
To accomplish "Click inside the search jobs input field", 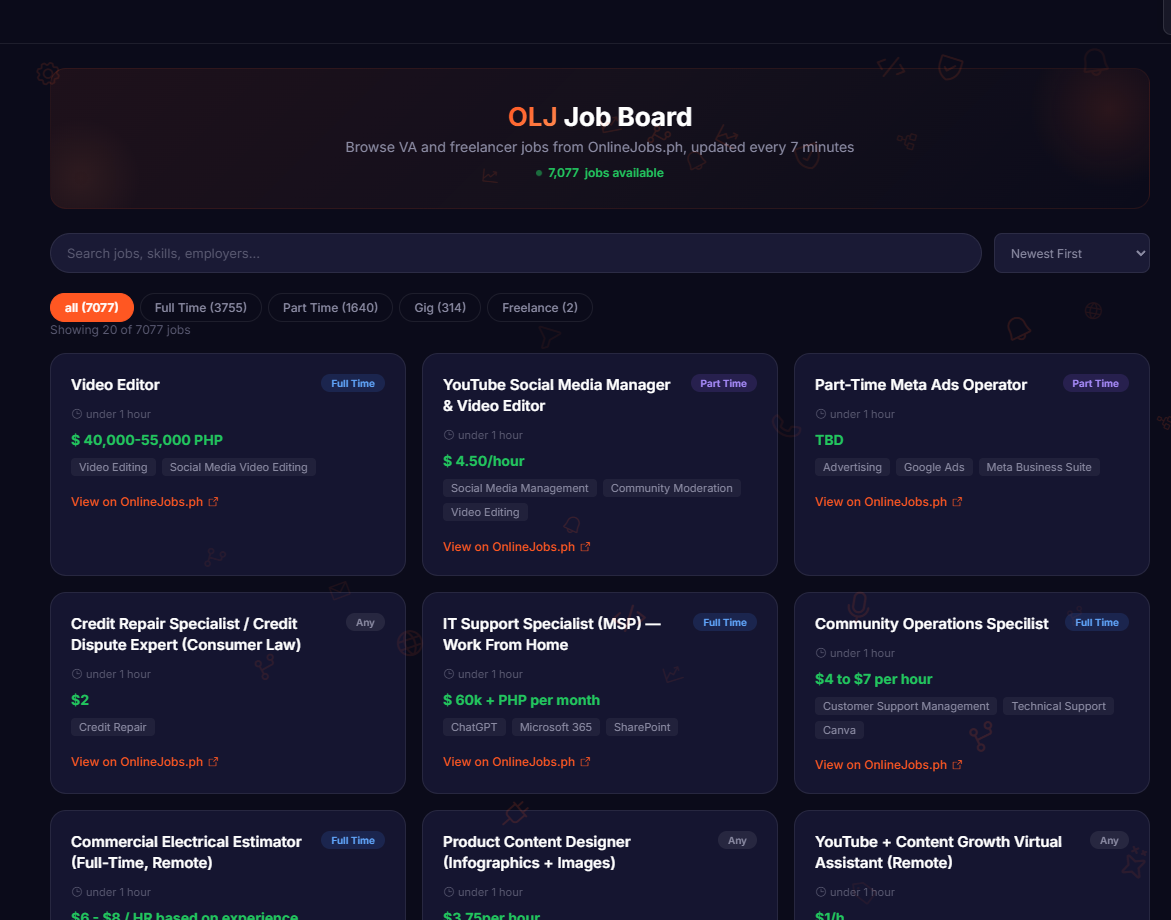I will click(515, 253).
